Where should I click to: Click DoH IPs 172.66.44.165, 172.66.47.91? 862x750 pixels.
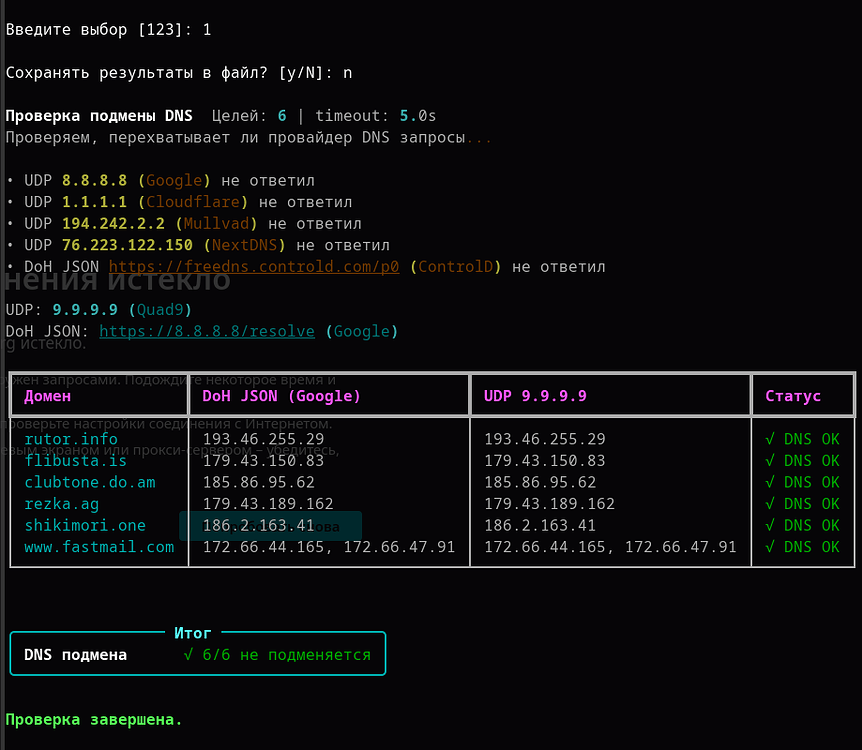(x=329, y=547)
